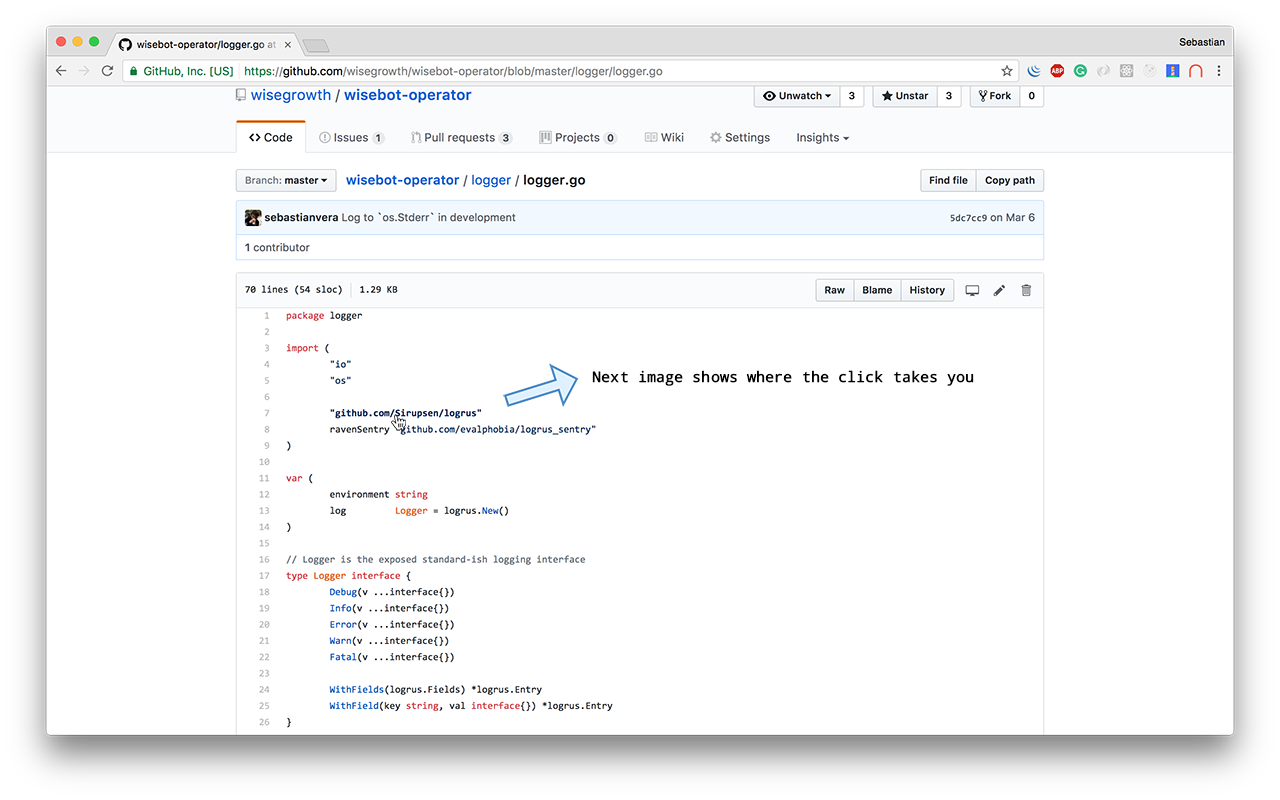
Task: Open the Wiki tab
Action: [x=664, y=137]
